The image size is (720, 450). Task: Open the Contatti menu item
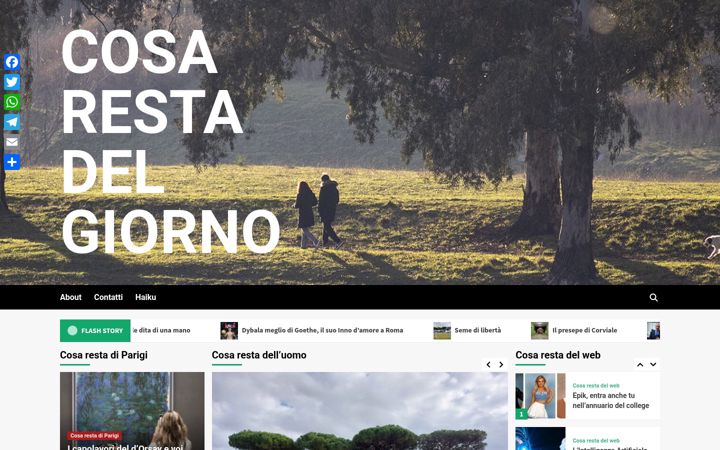108,297
